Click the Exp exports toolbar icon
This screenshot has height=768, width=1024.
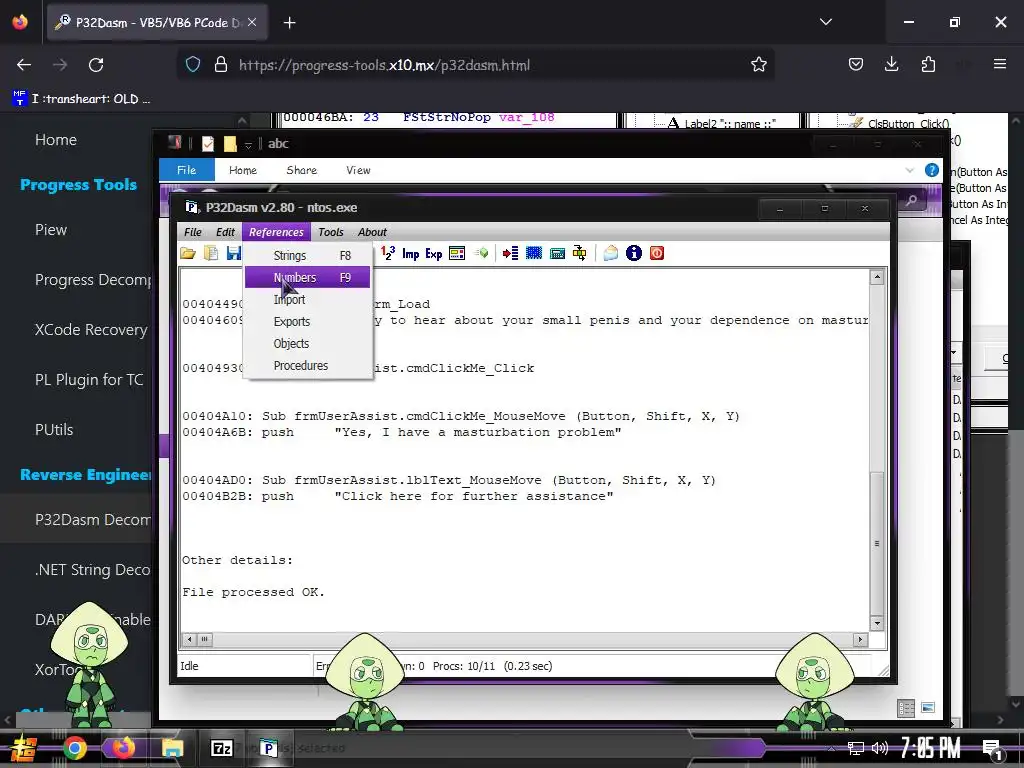click(x=434, y=253)
